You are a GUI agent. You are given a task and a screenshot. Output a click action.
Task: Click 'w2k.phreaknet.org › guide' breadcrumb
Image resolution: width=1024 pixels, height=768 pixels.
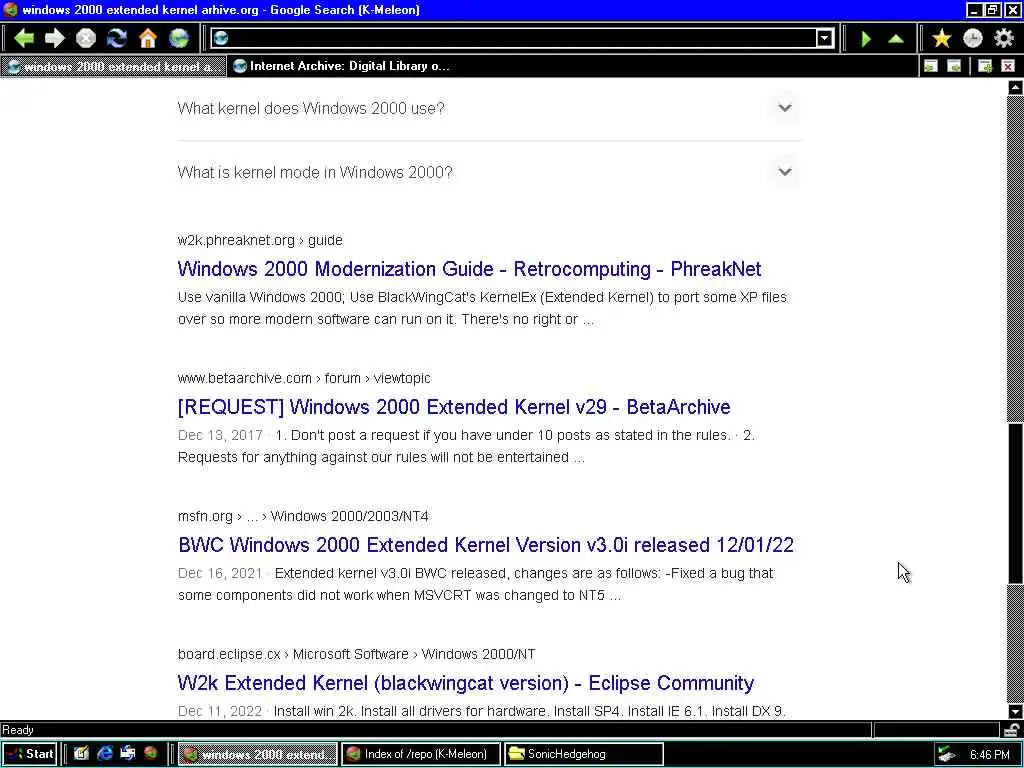[260, 240]
